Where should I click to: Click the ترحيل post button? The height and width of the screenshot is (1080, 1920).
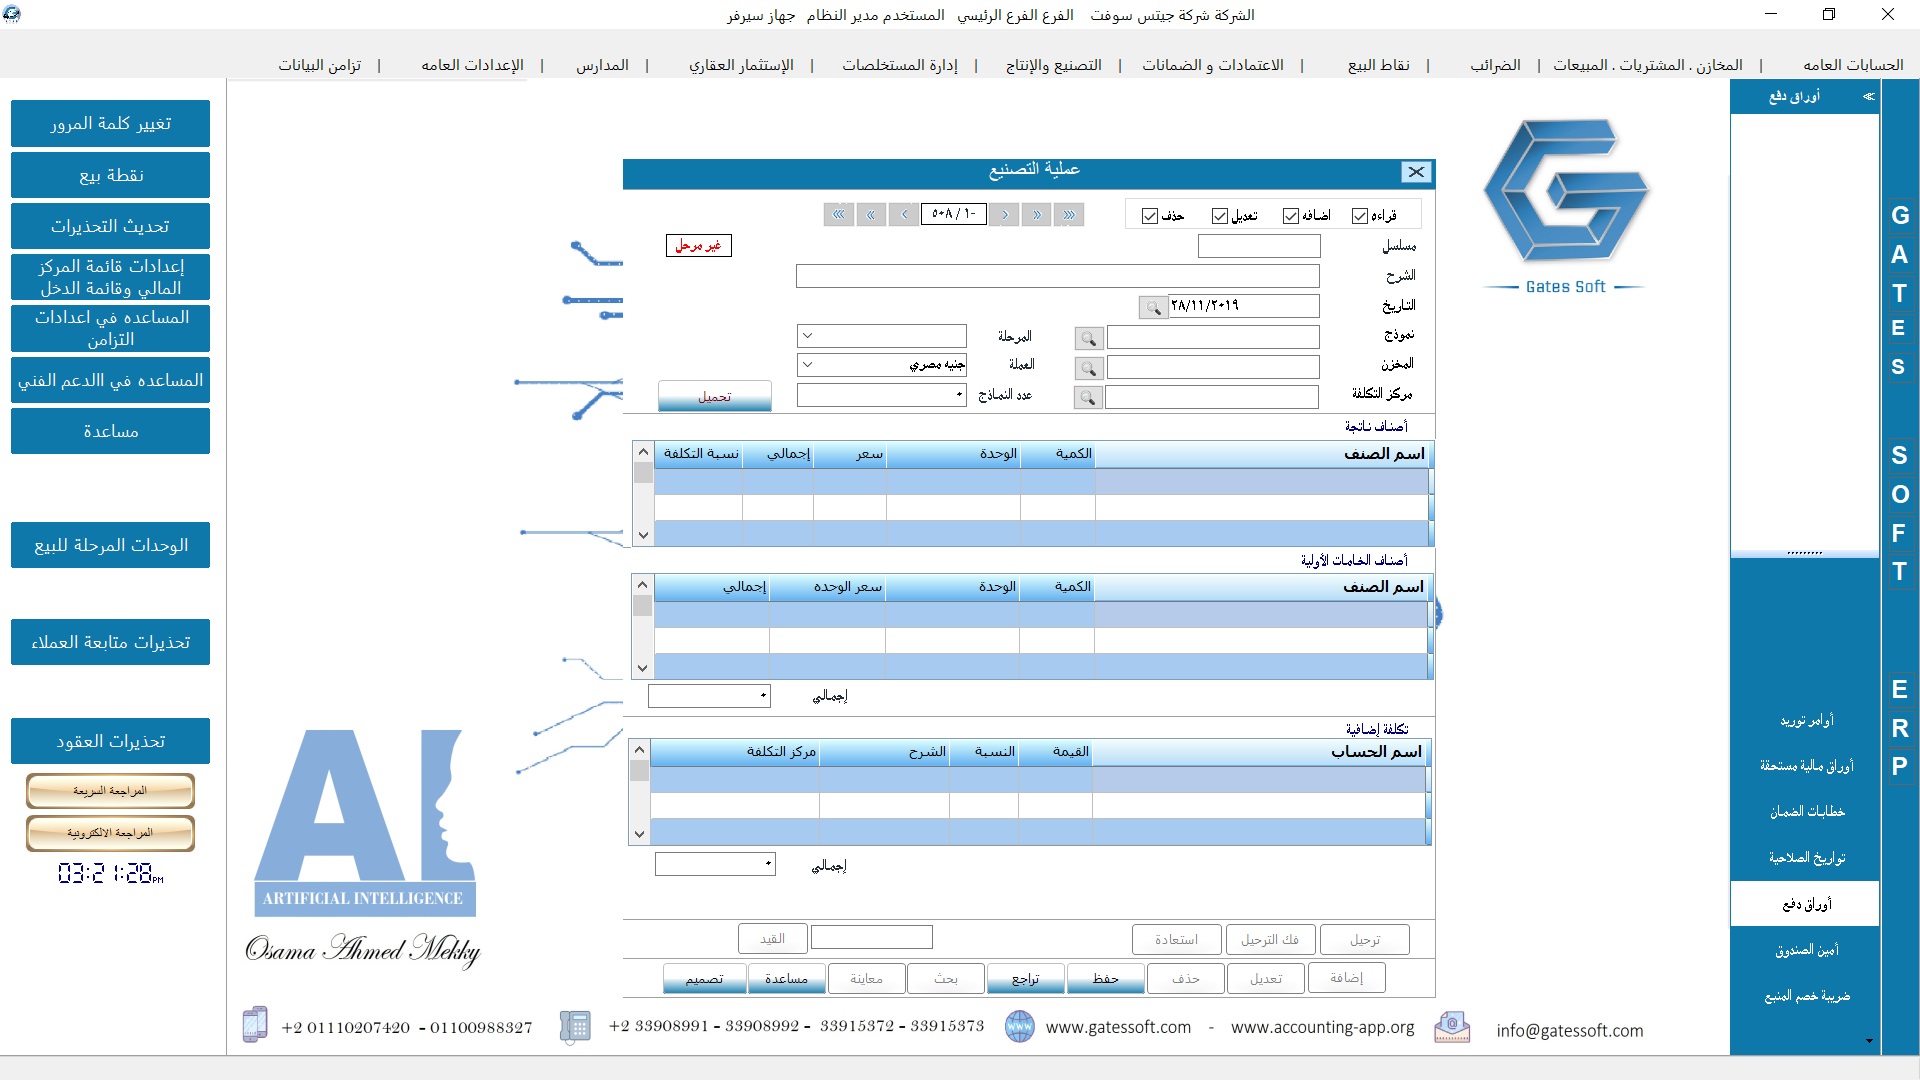(1365, 940)
